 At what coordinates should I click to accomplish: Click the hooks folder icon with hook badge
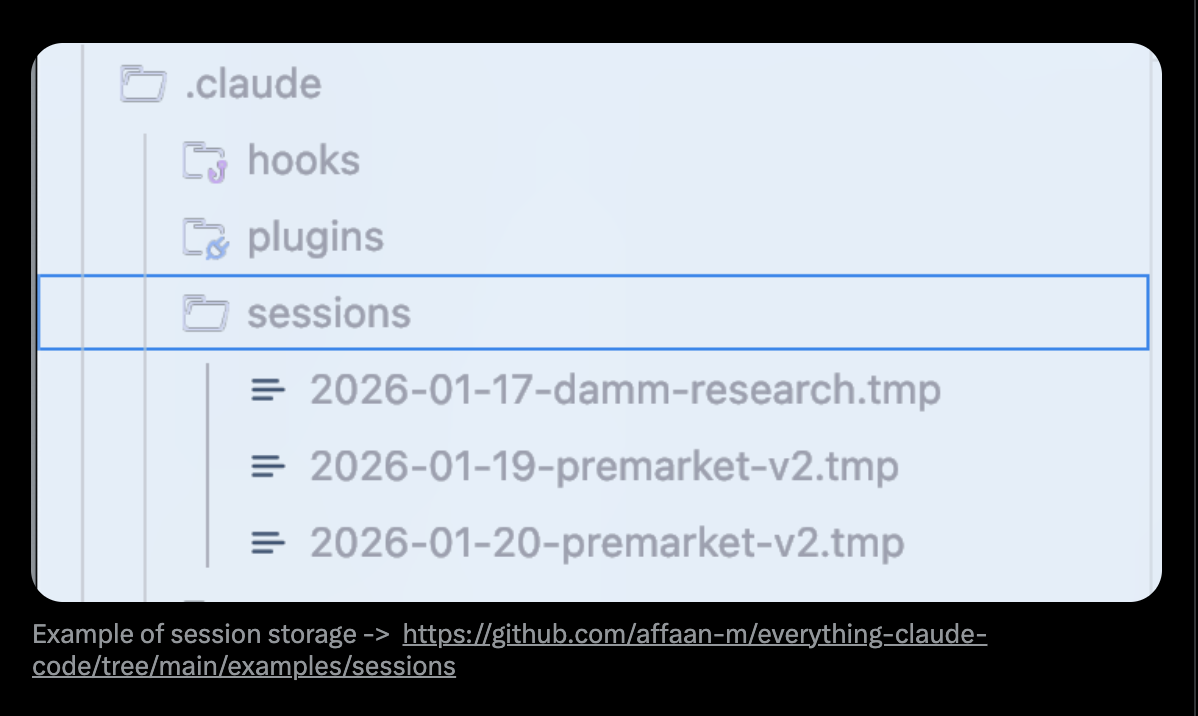205,160
